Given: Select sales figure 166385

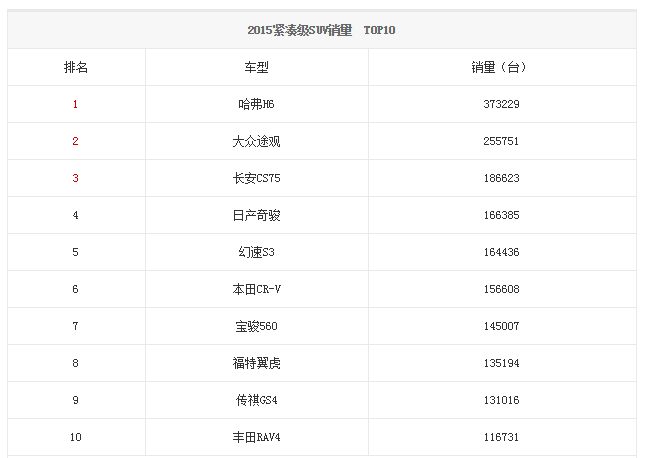Looking at the screenshot, I should pyautogui.click(x=501, y=215).
